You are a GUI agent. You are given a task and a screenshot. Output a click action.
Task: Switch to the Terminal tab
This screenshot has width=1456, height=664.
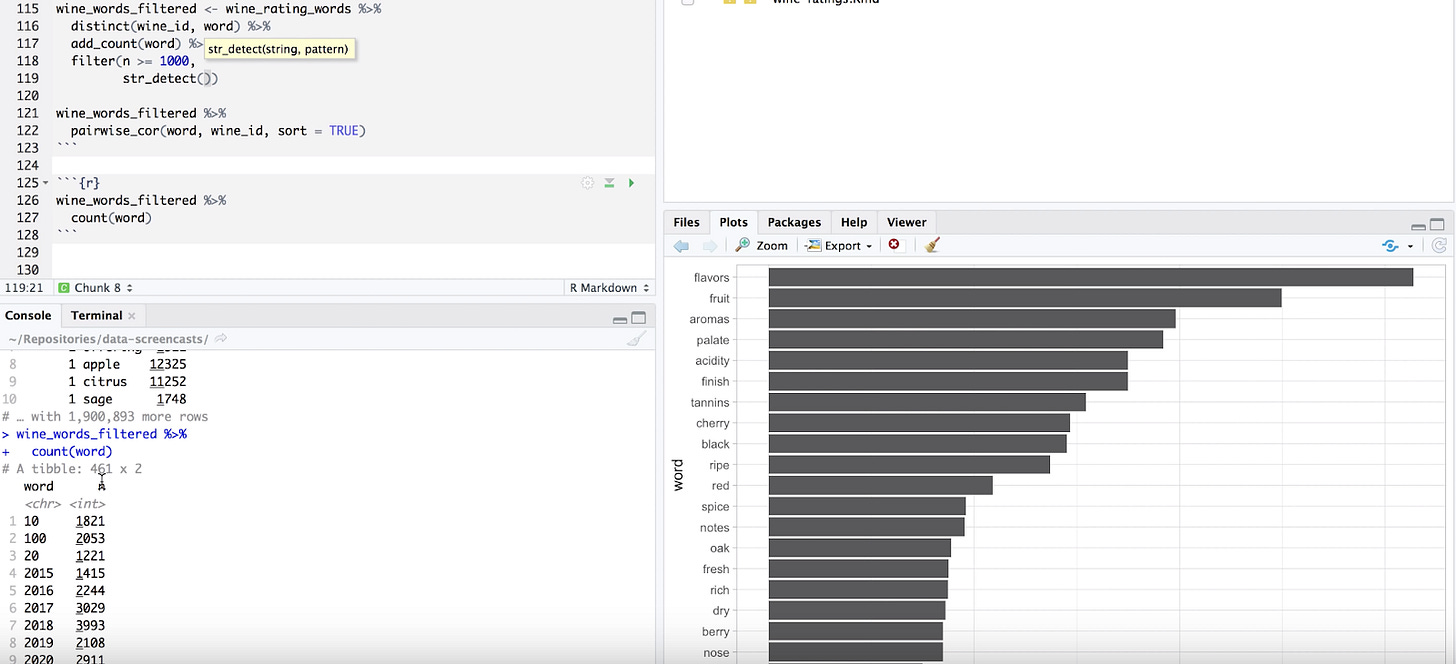96,315
